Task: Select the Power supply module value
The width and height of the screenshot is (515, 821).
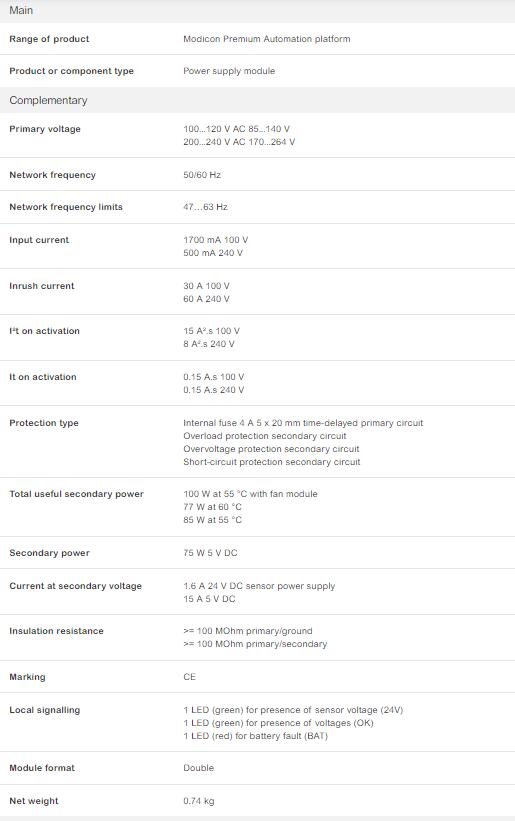Action: tap(229, 71)
